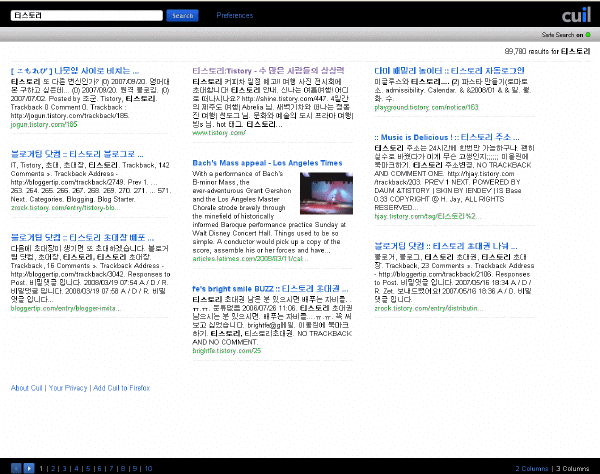
Task: Open first result title linking jogun.tistory.com
Action: 75,70
